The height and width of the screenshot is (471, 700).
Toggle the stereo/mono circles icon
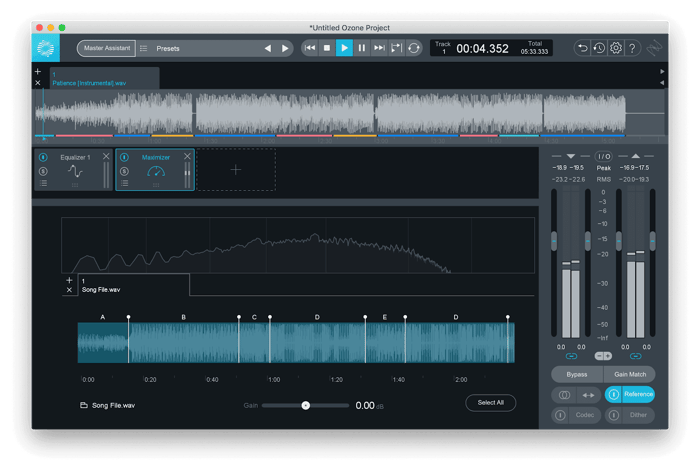point(564,395)
